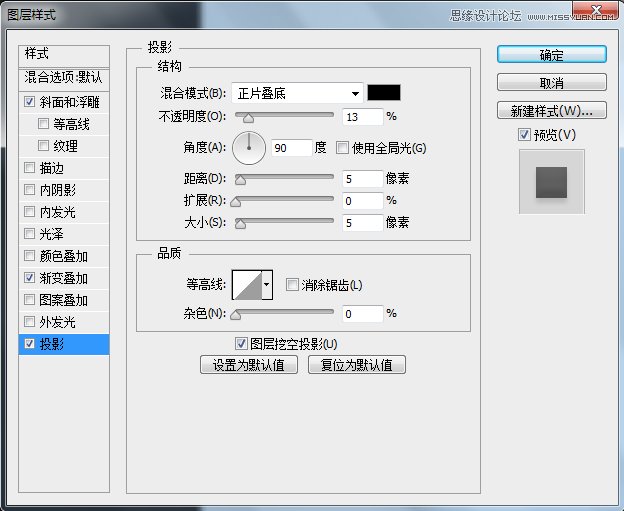
Task: Open the 混合模式 正片叠底 dropdown
Action: pyautogui.click(x=297, y=94)
